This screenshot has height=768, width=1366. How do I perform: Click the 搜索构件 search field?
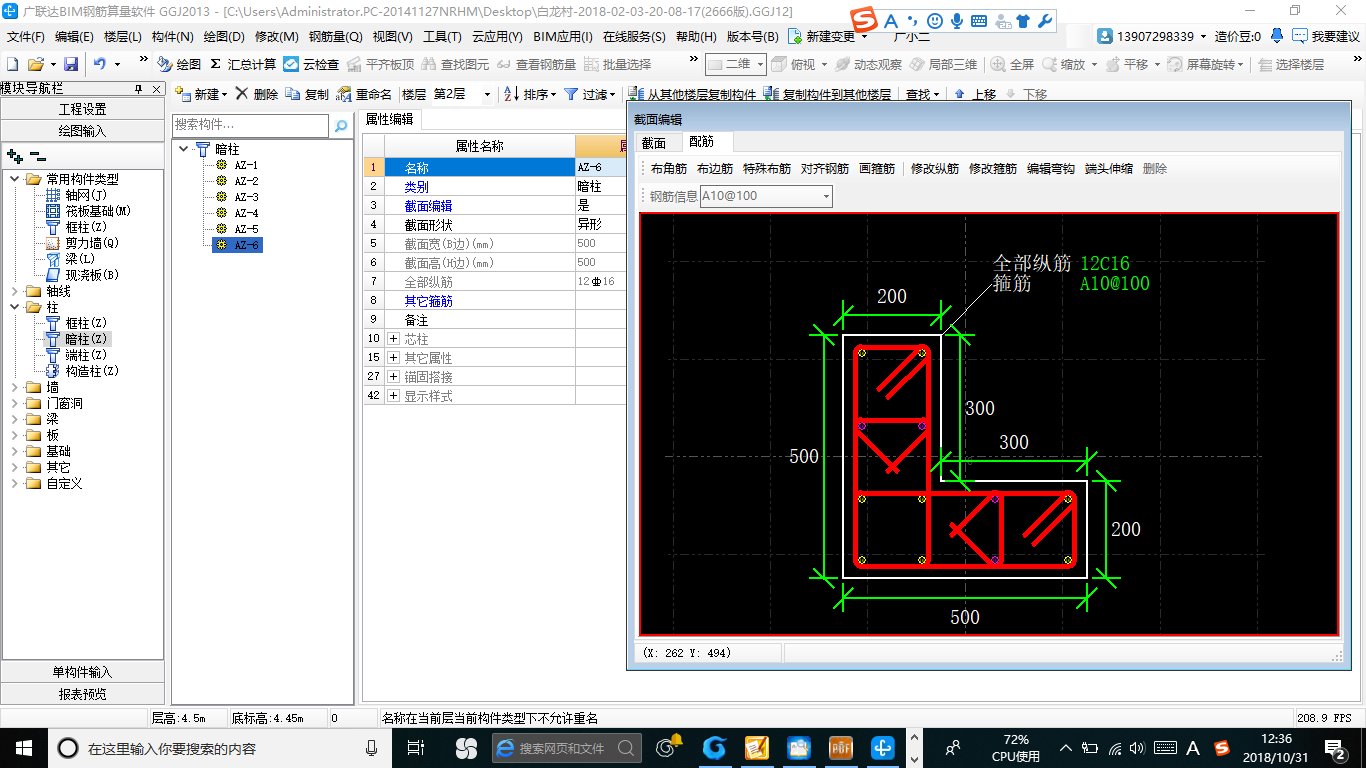(250, 126)
